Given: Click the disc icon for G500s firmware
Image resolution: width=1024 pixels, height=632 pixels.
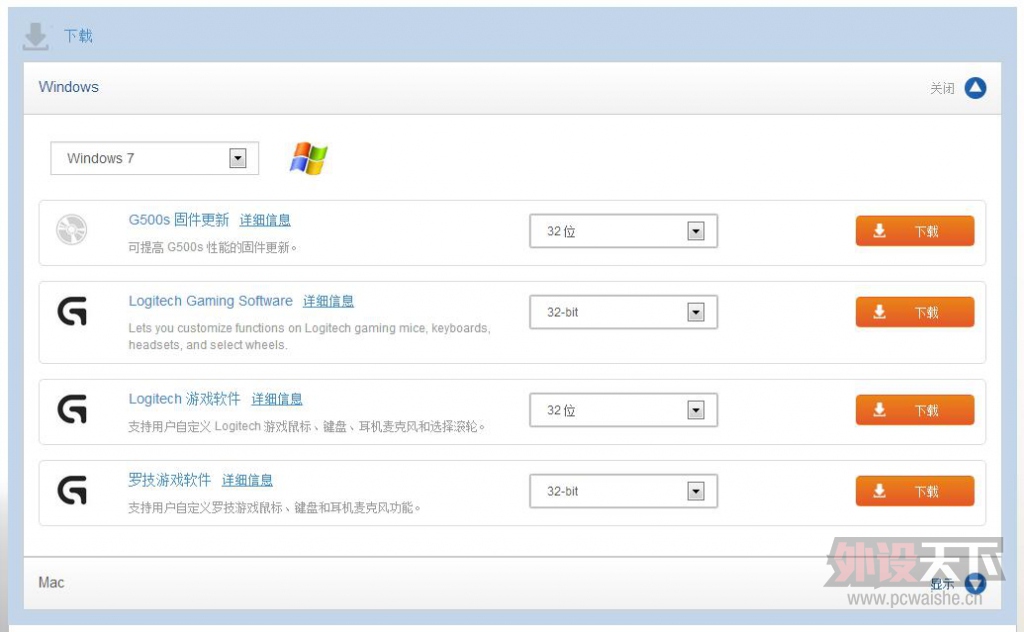Looking at the screenshot, I should 71,229.
